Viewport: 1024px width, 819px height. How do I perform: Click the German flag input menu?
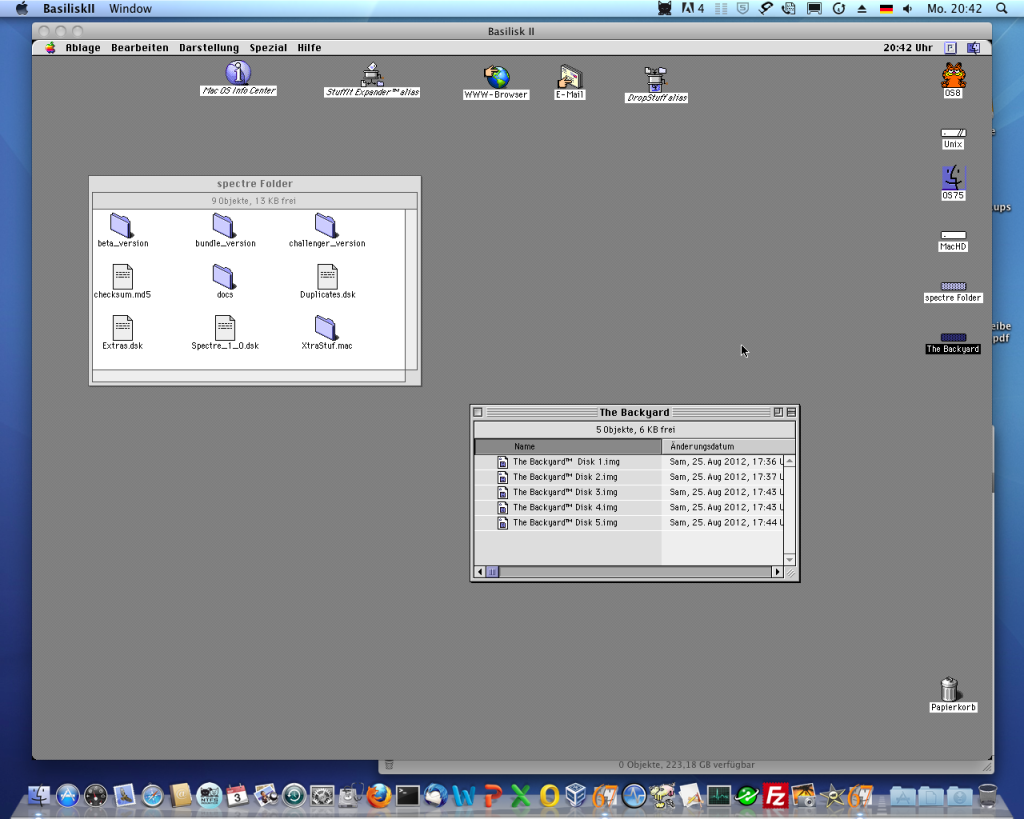[x=886, y=8]
